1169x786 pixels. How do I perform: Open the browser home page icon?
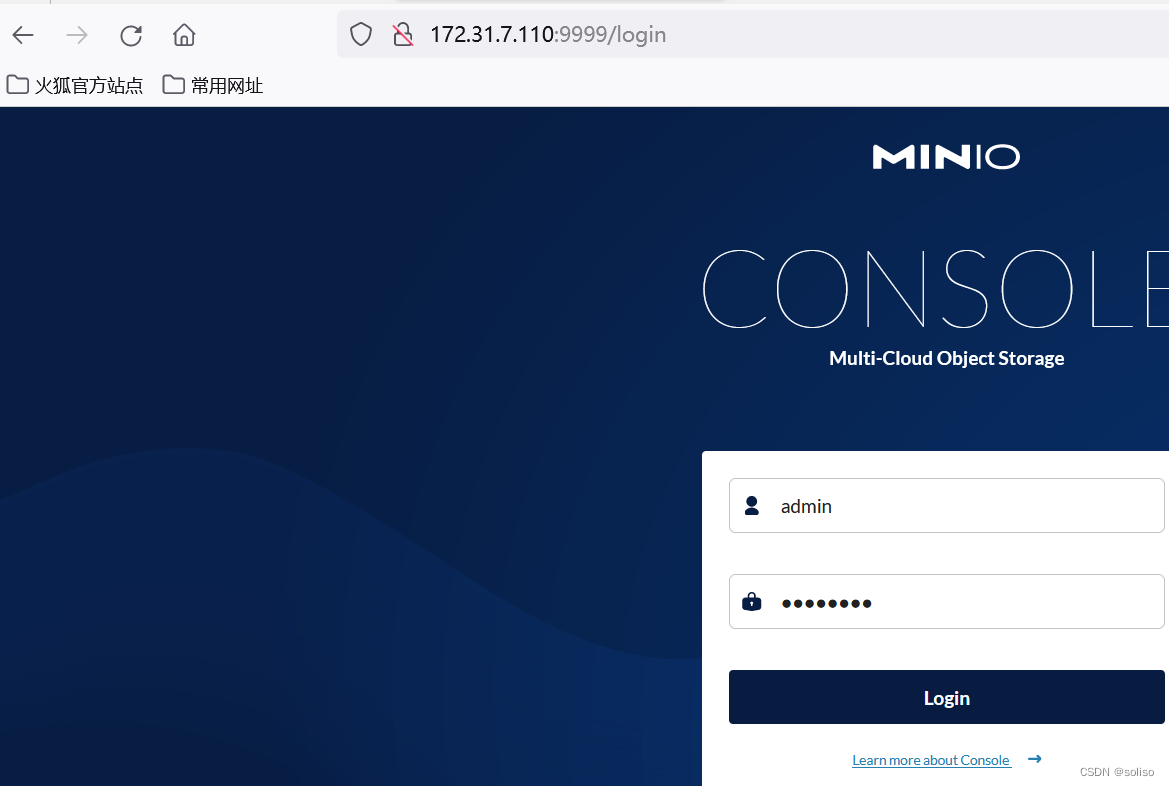184,35
